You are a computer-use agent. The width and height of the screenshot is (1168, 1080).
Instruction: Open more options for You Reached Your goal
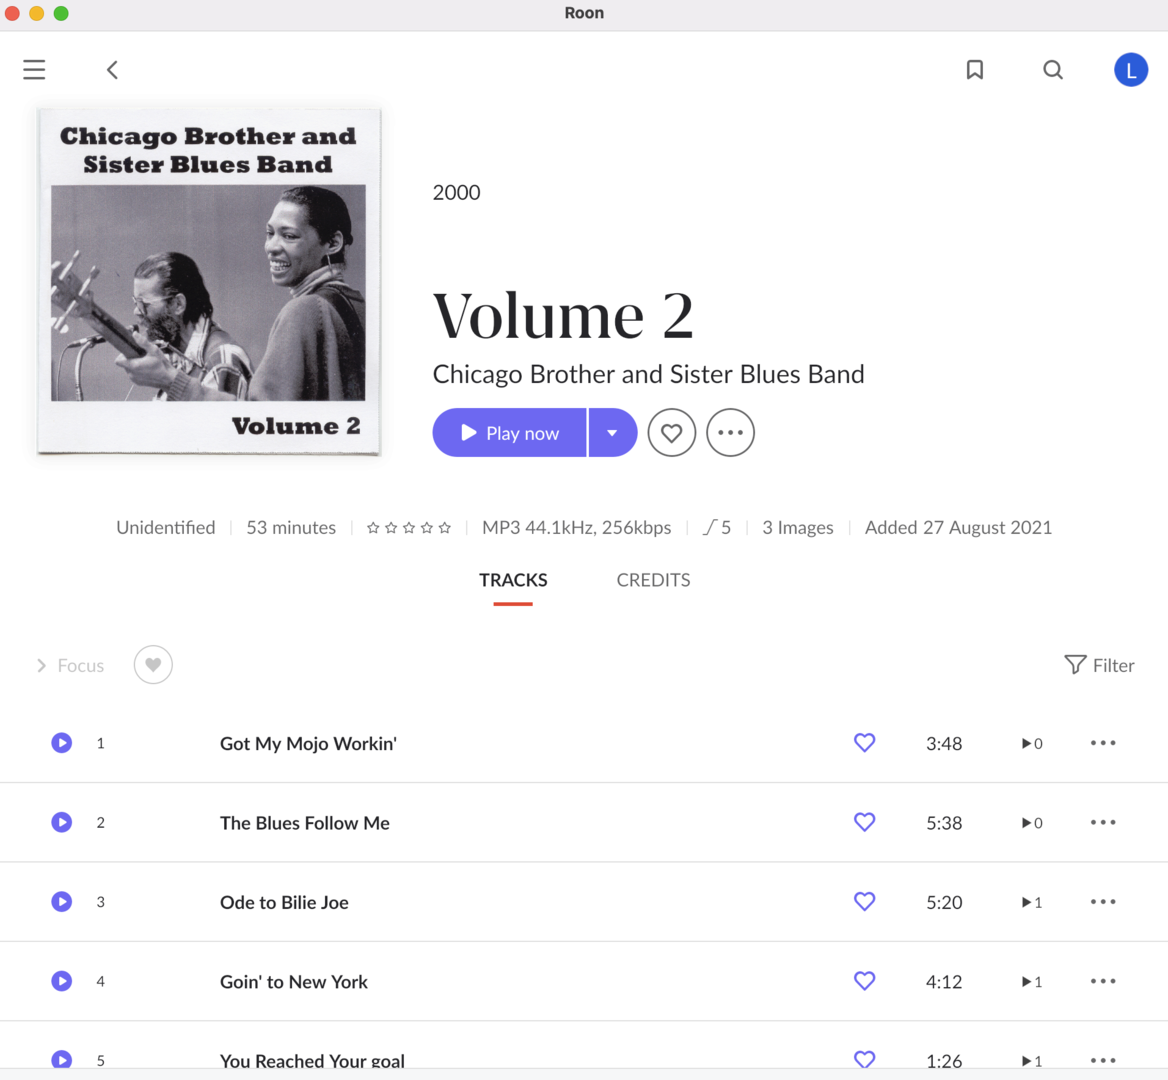click(x=1103, y=1060)
